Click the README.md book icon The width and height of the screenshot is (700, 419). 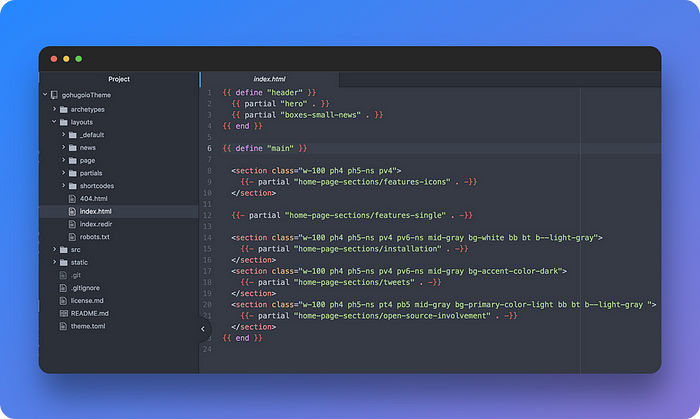tap(63, 313)
